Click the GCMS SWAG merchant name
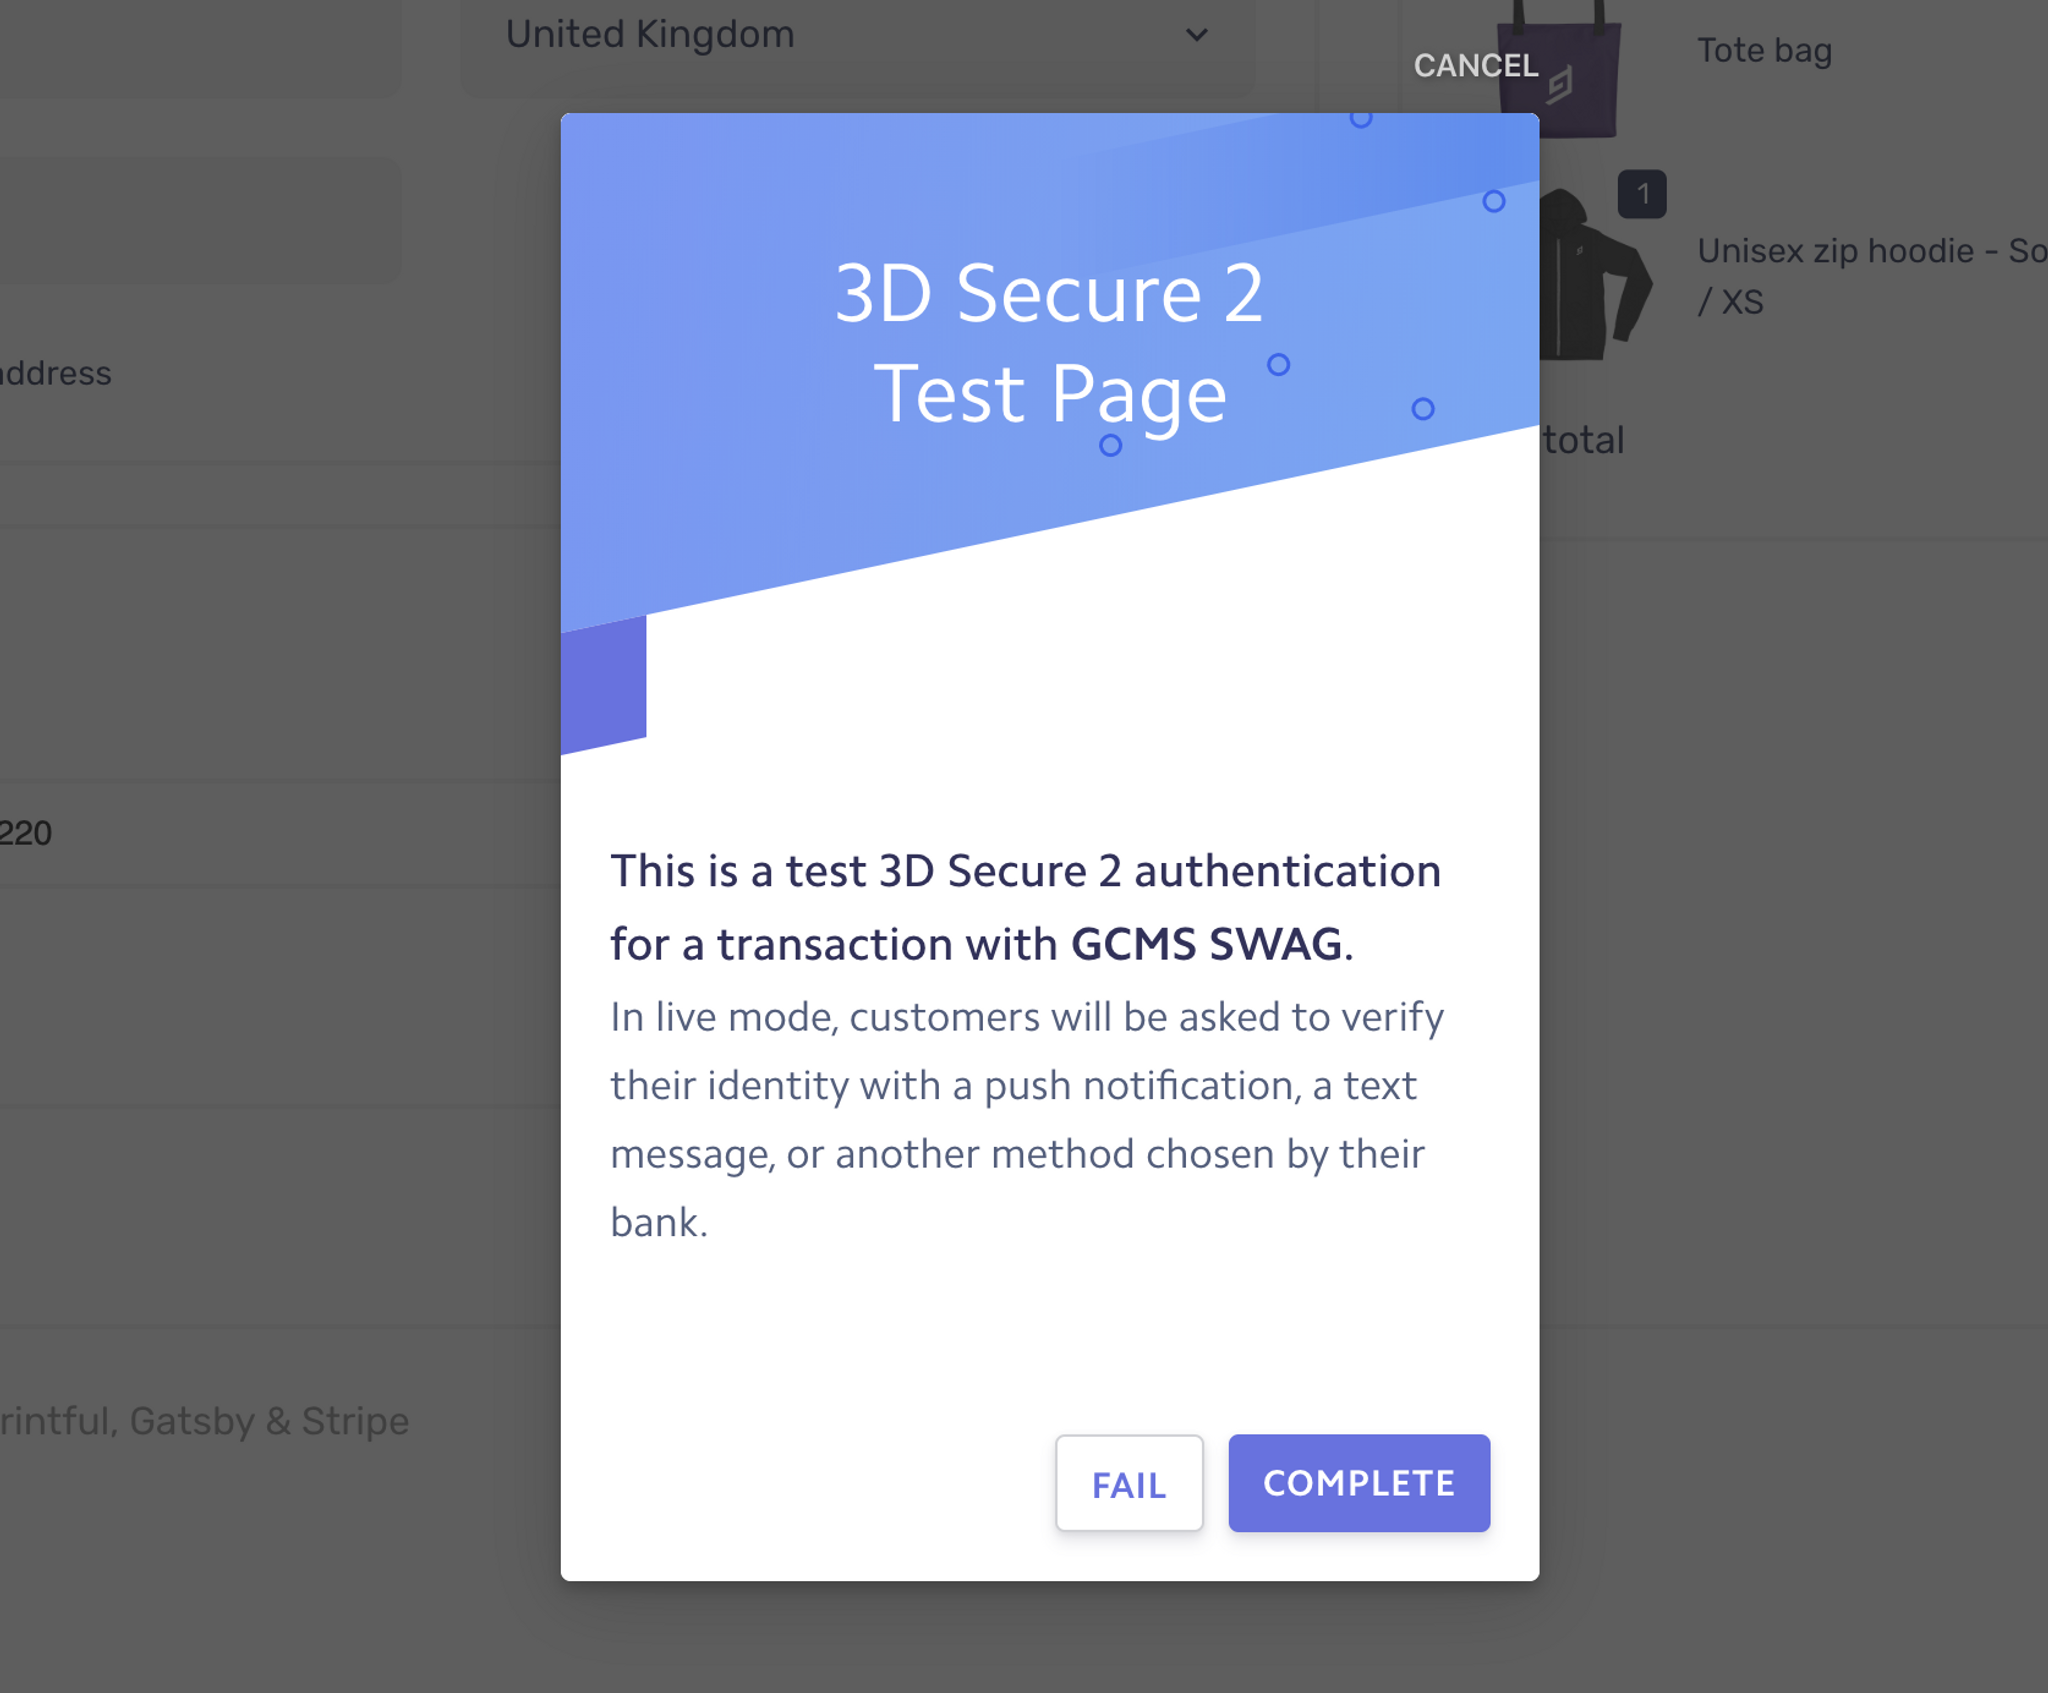The height and width of the screenshot is (1693, 2048). (x=1206, y=945)
